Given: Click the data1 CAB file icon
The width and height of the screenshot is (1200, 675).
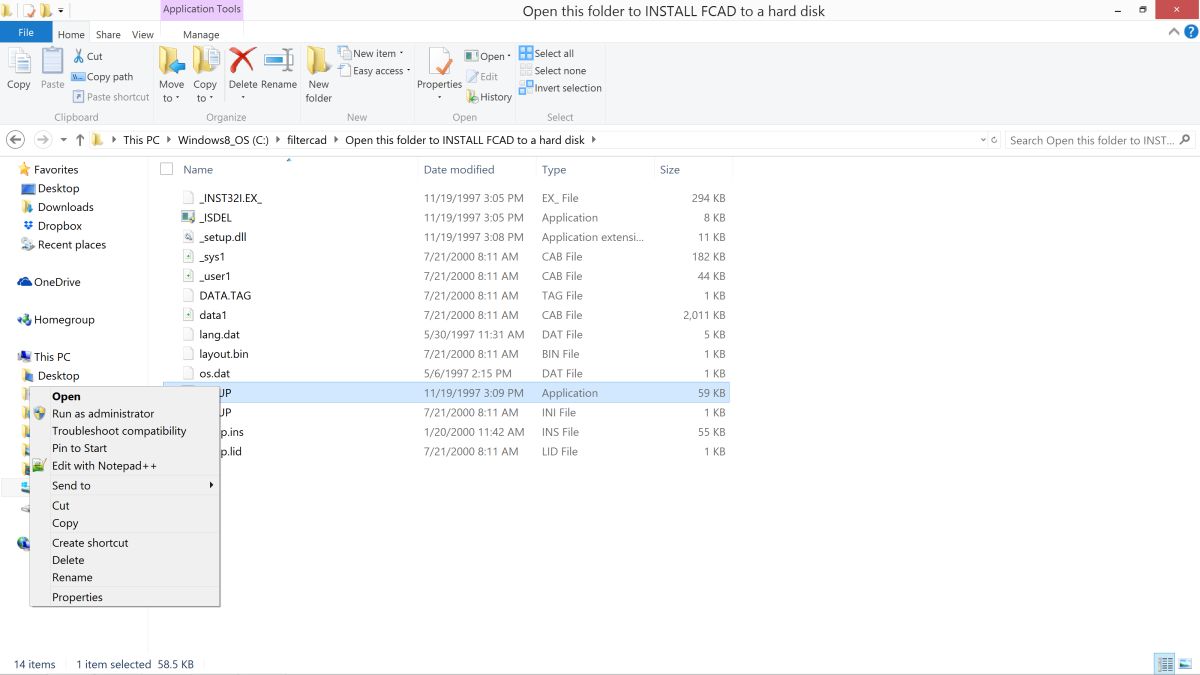Looking at the screenshot, I should [x=188, y=315].
